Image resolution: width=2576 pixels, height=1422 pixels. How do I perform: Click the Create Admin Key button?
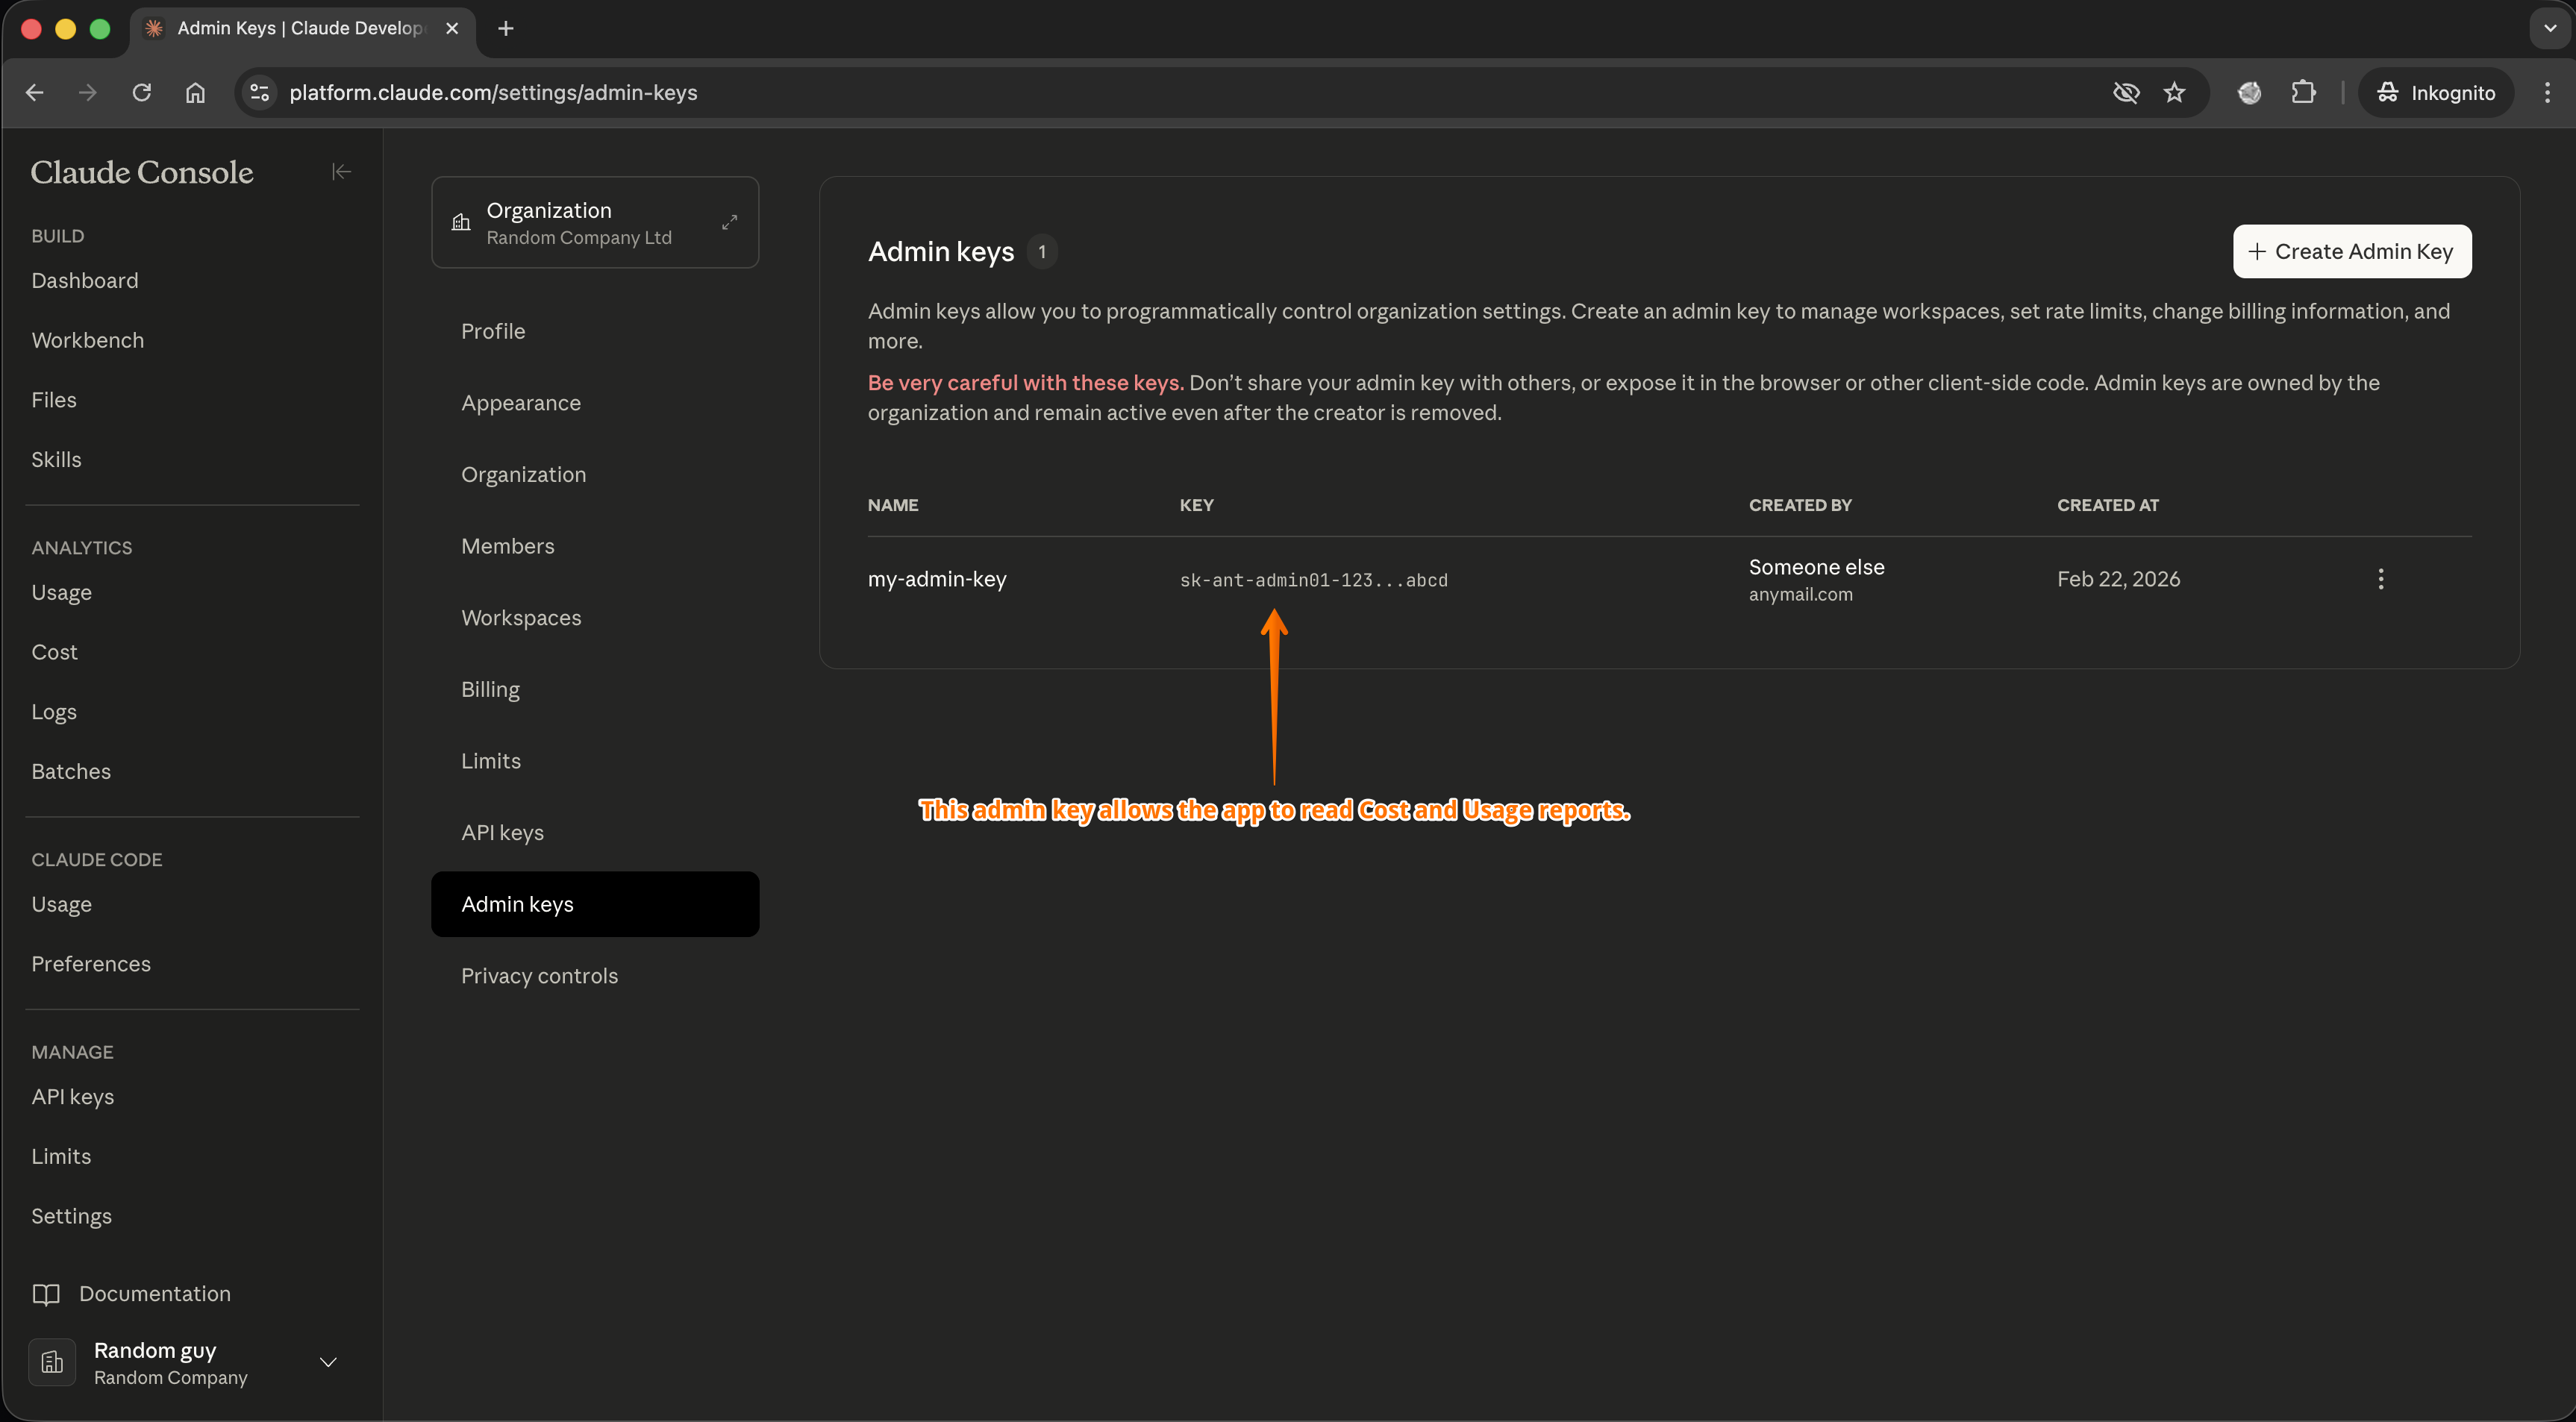pos(2352,251)
